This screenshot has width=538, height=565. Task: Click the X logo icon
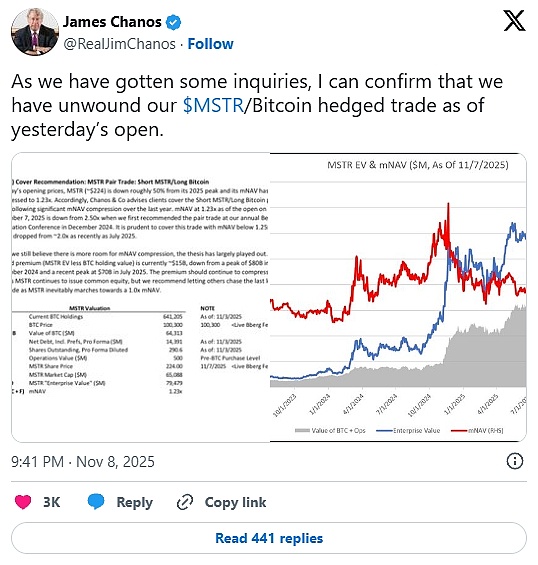[x=514, y=21]
